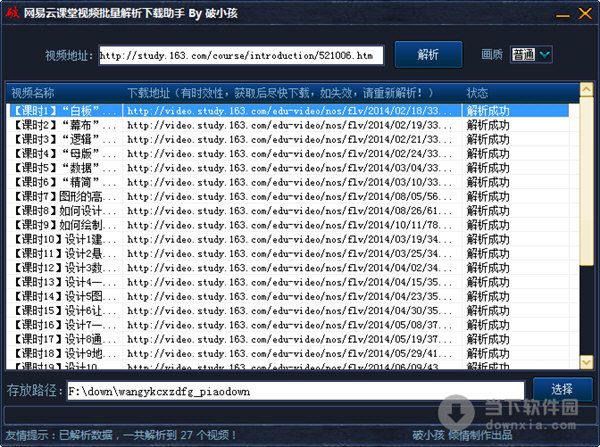
Task: Click the vertical scrollbar thumb
Action: point(586,181)
